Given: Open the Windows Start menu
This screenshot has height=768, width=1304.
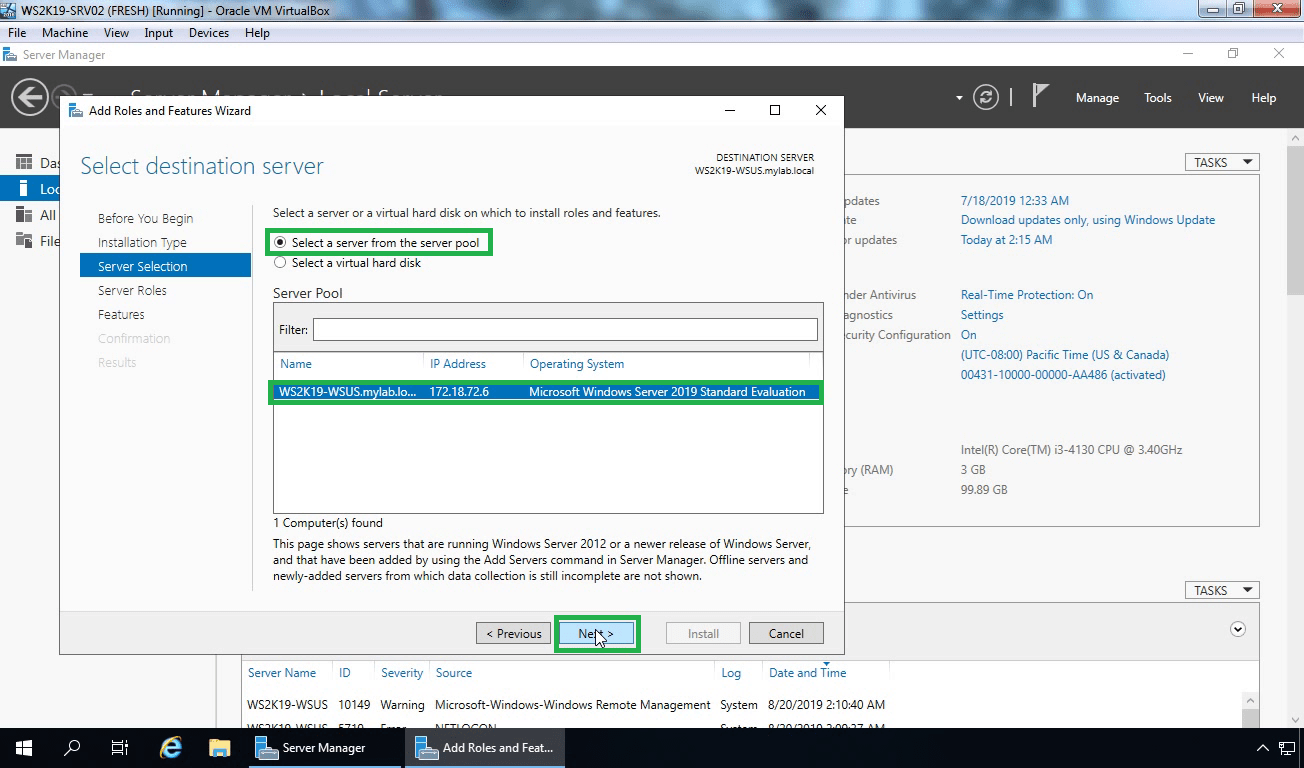Looking at the screenshot, I should [x=24, y=748].
